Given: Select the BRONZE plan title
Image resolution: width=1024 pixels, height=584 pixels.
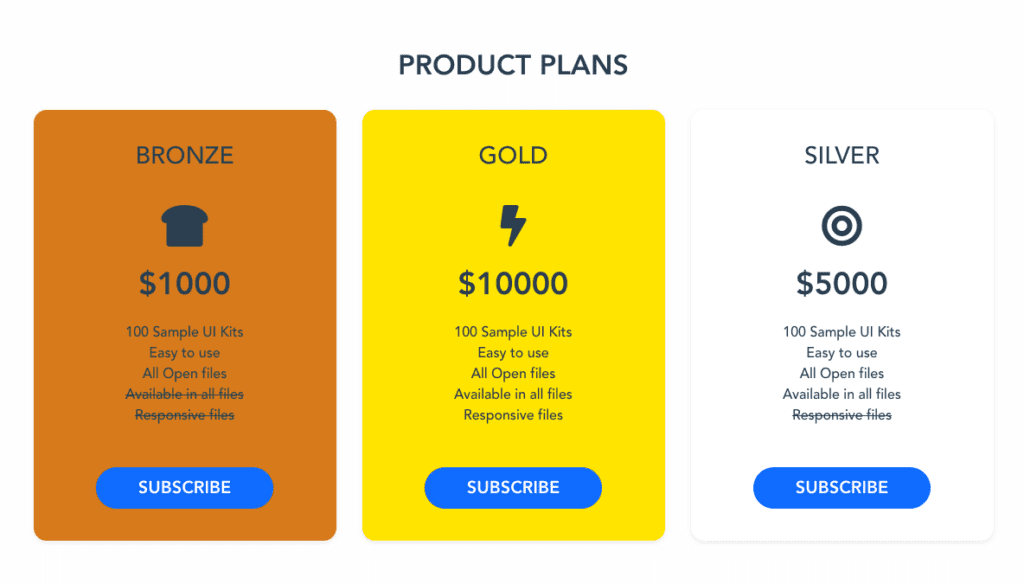Looking at the screenshot, I should [185, 155].
